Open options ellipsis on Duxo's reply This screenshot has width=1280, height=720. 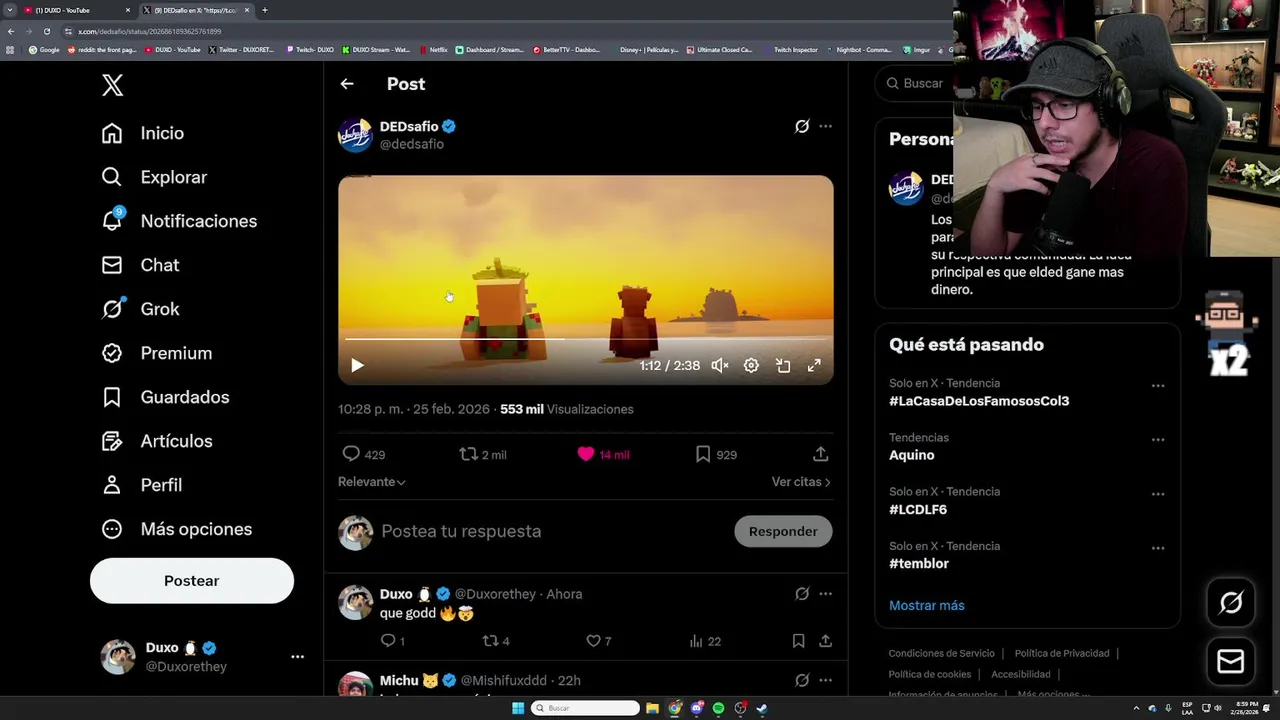click(825, 594)
